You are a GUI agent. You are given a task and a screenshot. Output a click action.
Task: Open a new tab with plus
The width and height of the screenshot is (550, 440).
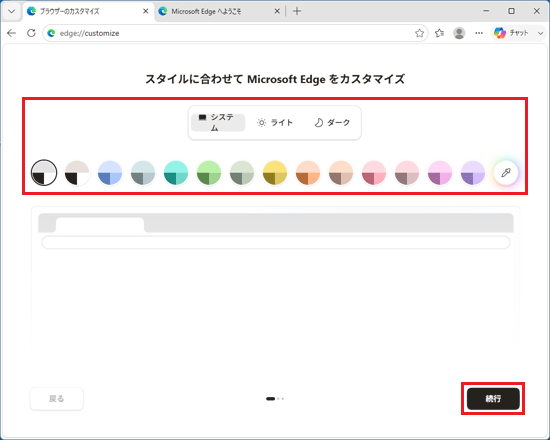(x=297, y=11)
